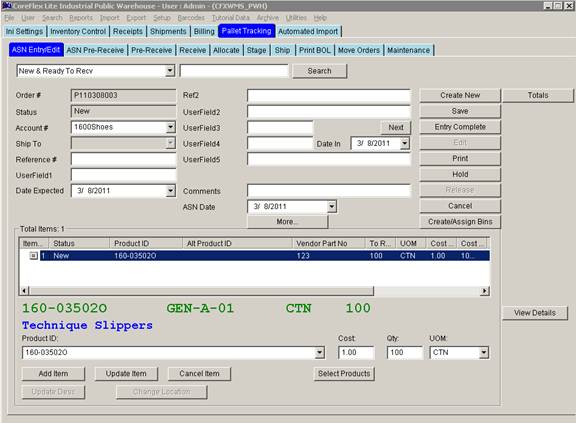This screenshot has width=576, height=423.
Task: Open the Allocate subtab
Action: (x=226, y=50)
